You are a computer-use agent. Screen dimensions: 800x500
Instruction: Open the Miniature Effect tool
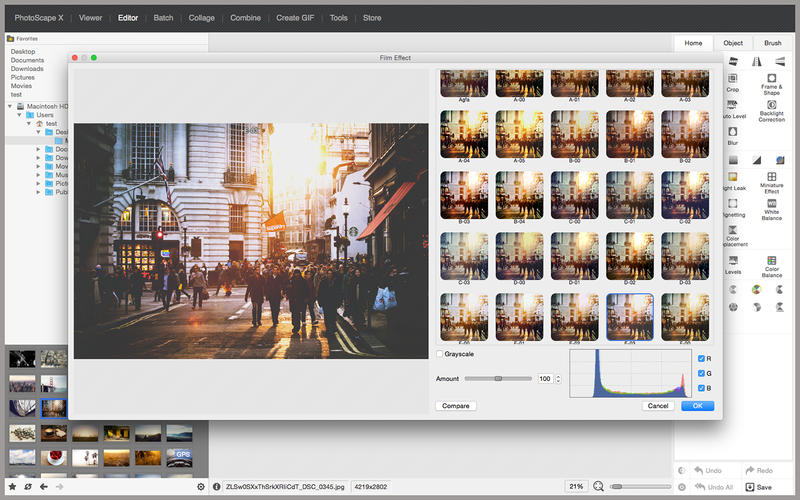click(x=771, y=177)
